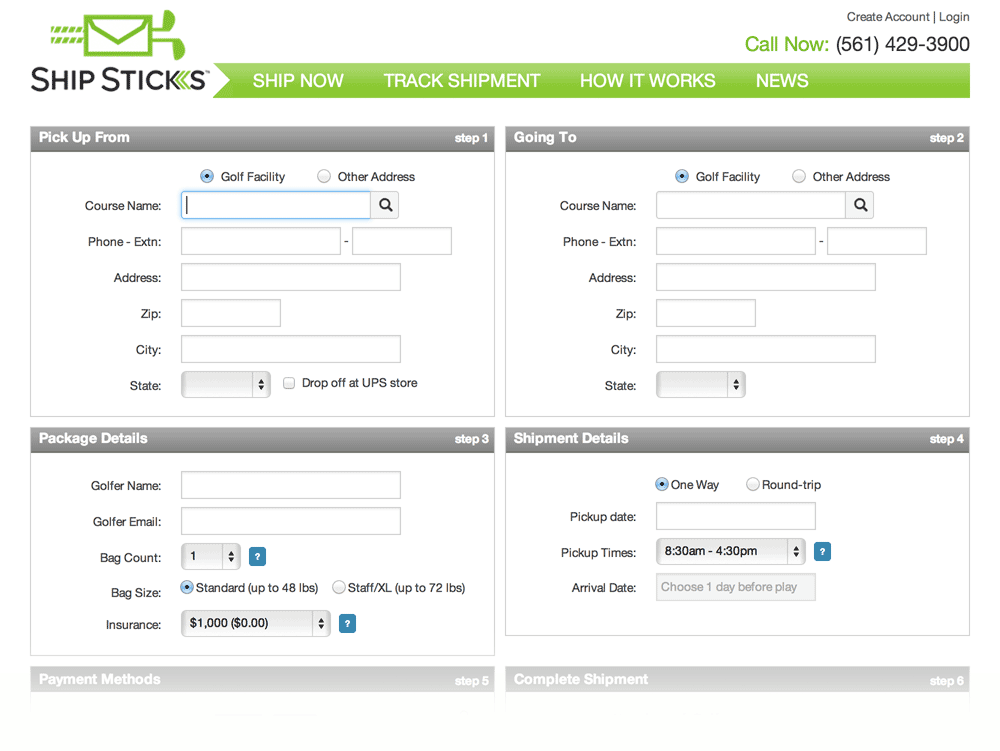Click Going To Address field

point(766,277)
